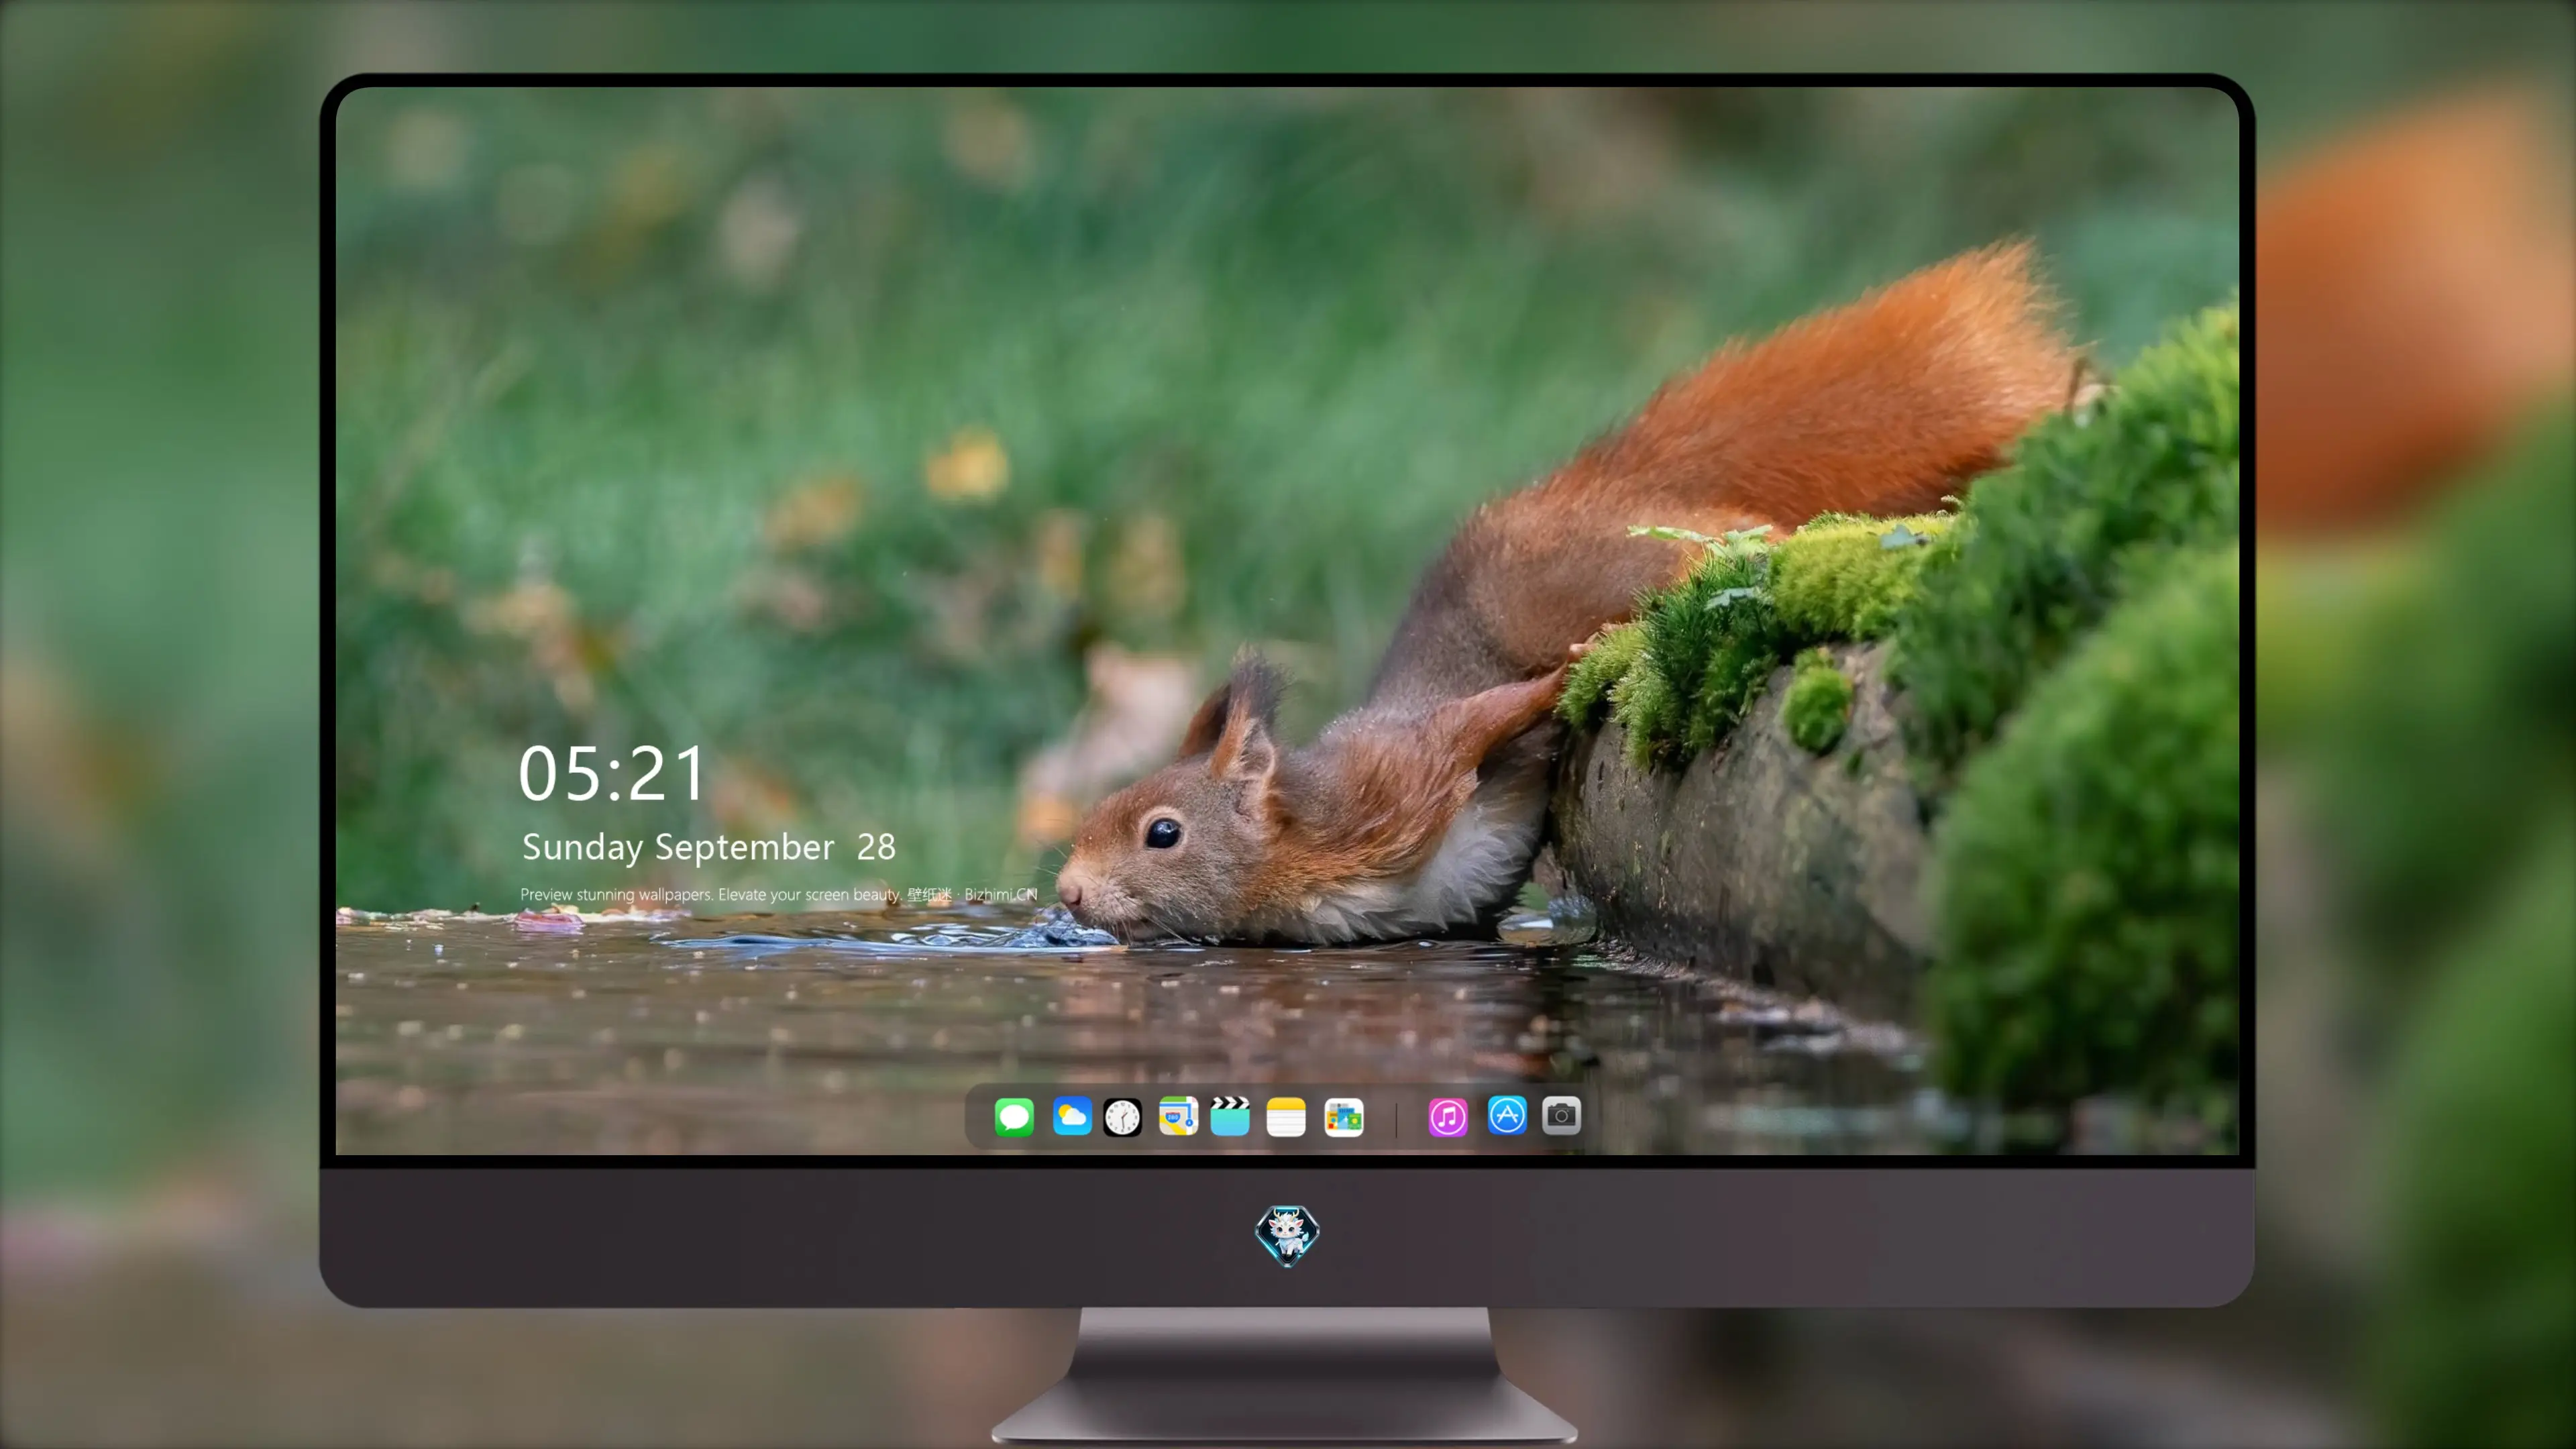Open the Videos clapperboard app
This screenshot has height=1449, width=2576.
(x=1230, y=1116)
